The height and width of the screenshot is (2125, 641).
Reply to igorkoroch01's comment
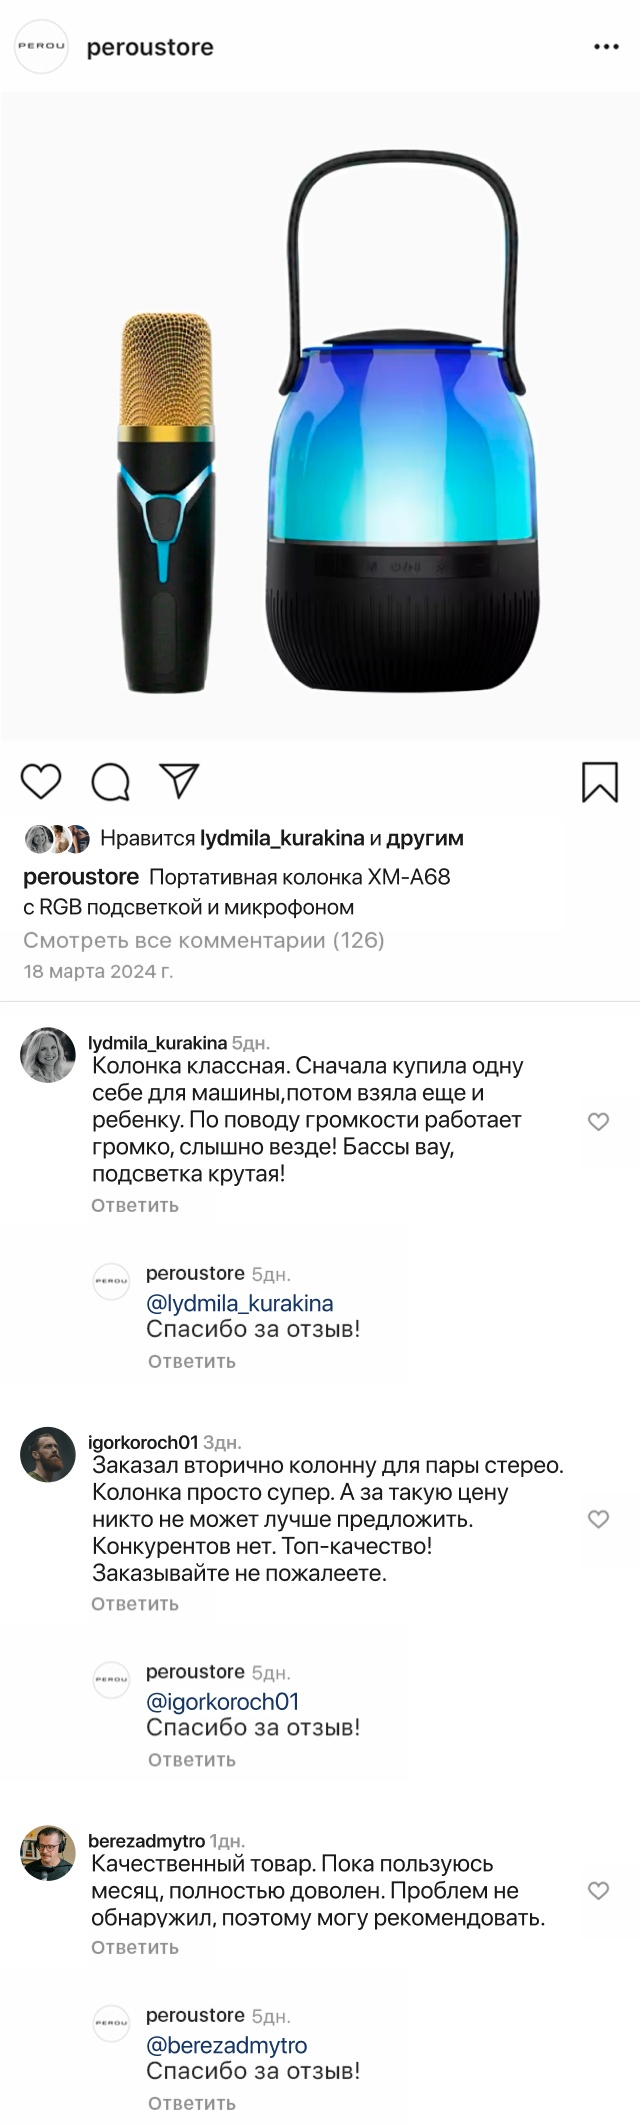click(135, 1604)
